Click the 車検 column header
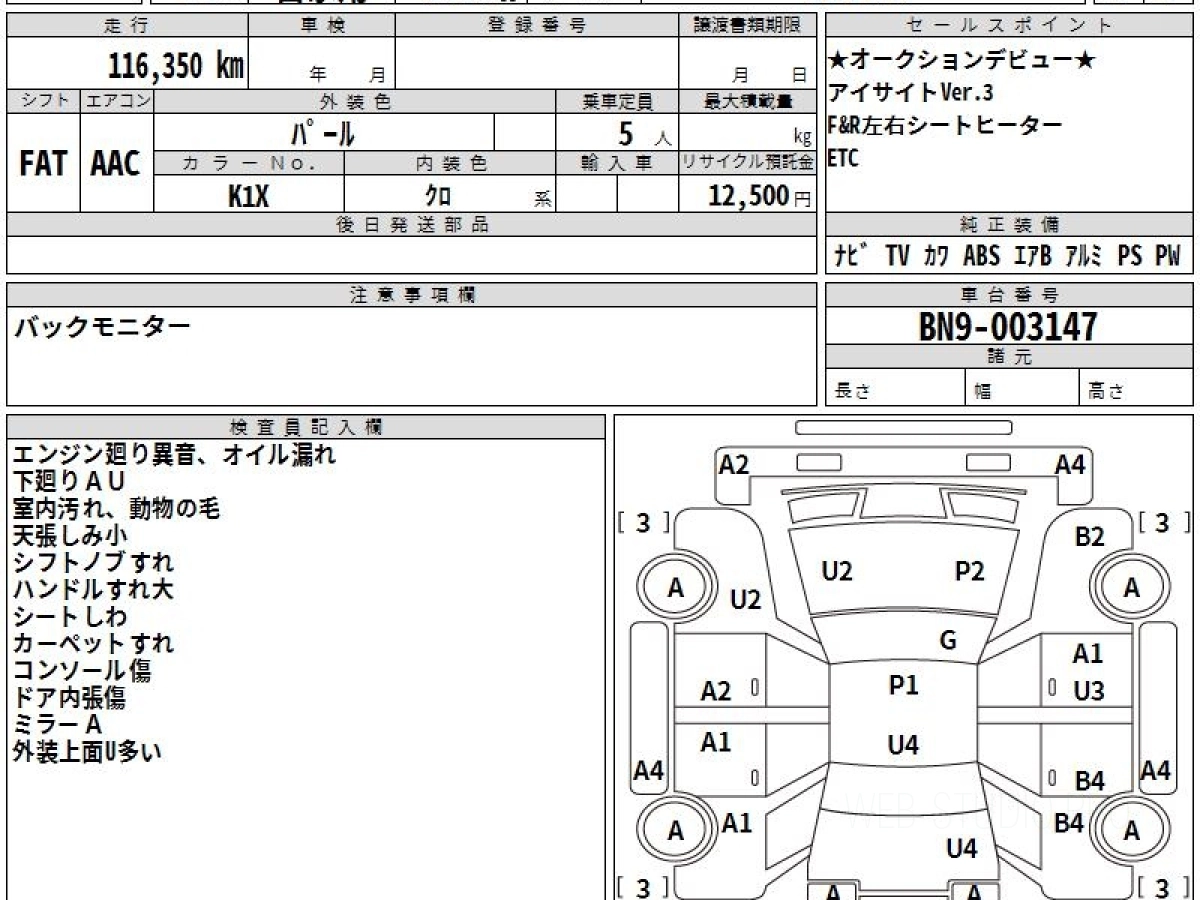 coord(322,25)
